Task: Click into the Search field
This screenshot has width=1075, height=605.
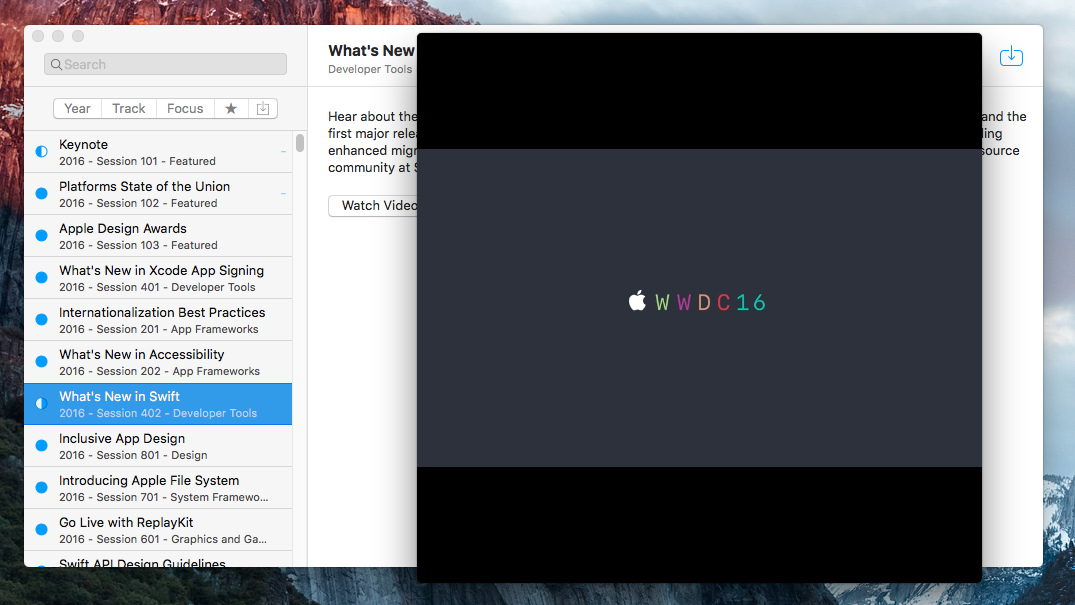Action: [170, 65]
